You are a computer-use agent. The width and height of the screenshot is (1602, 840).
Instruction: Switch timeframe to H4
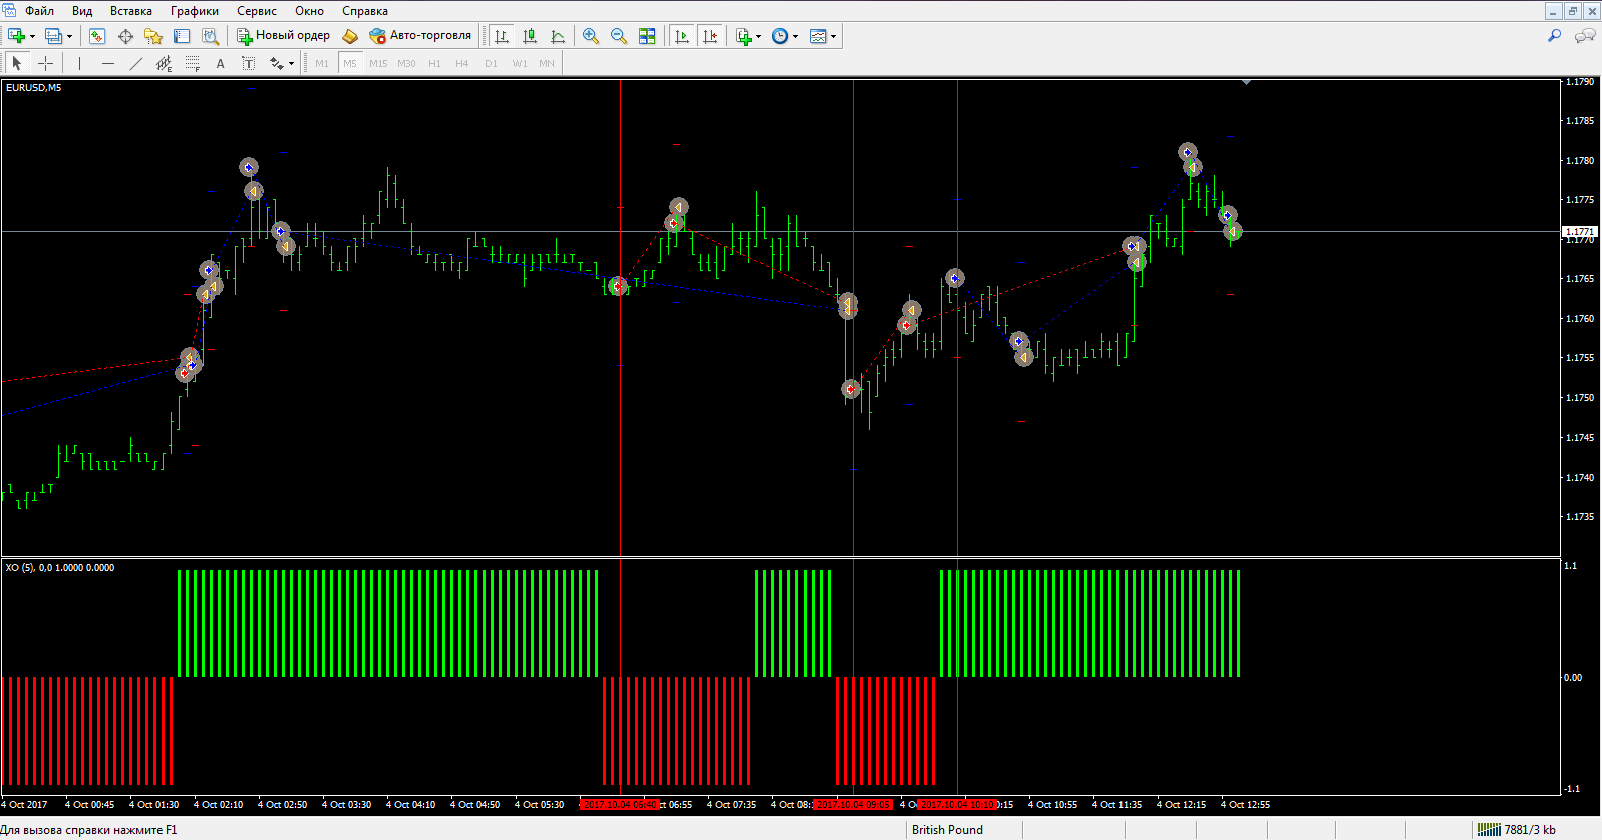click(462, 63)
